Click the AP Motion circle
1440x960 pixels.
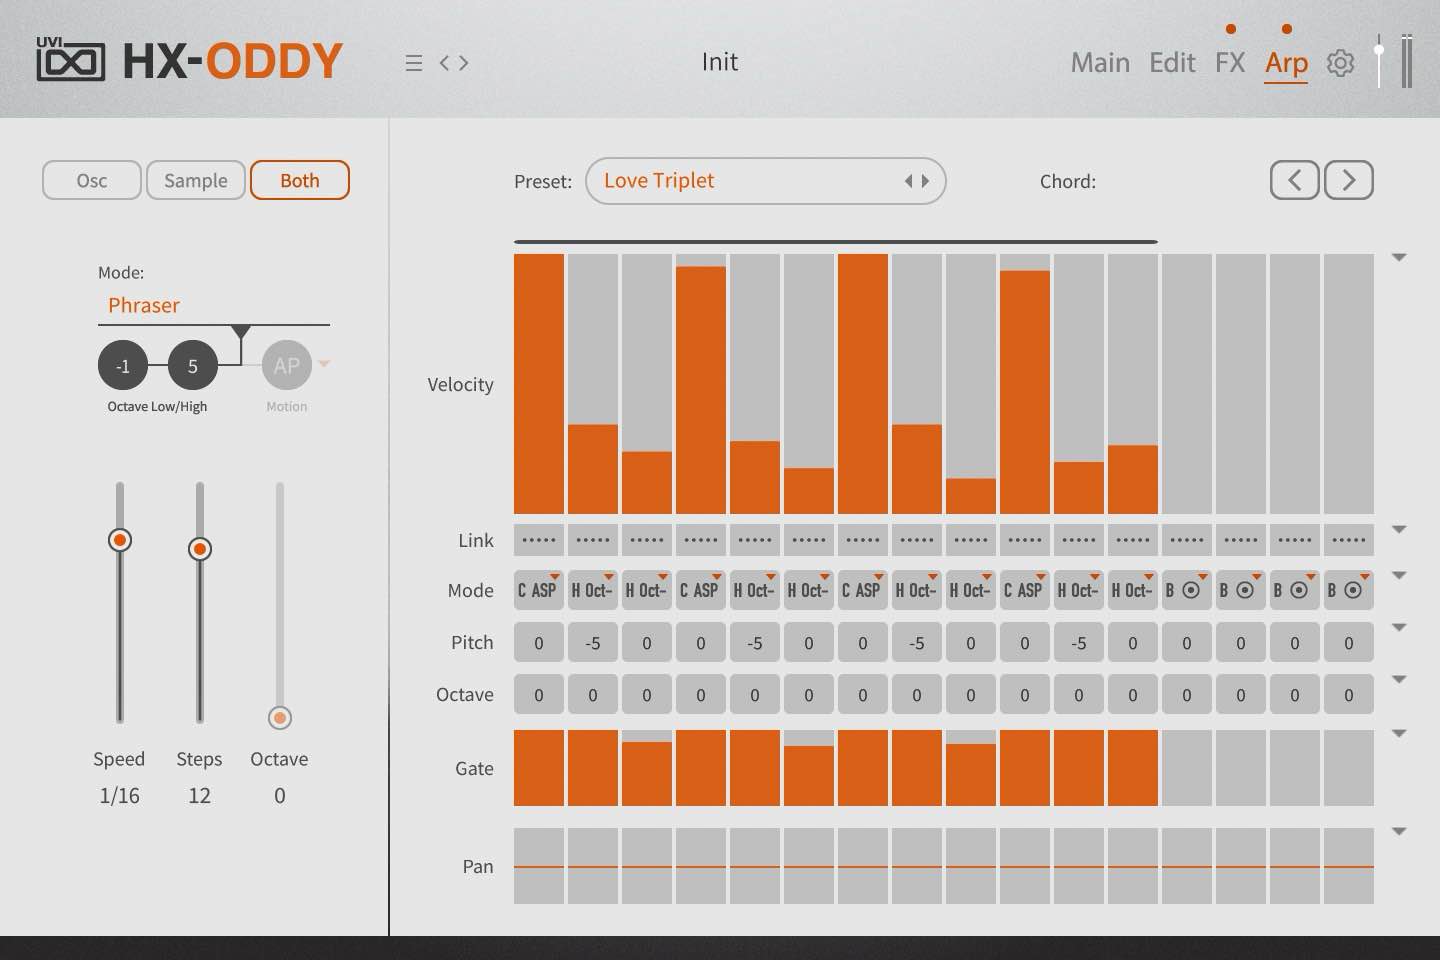(286, 366)
